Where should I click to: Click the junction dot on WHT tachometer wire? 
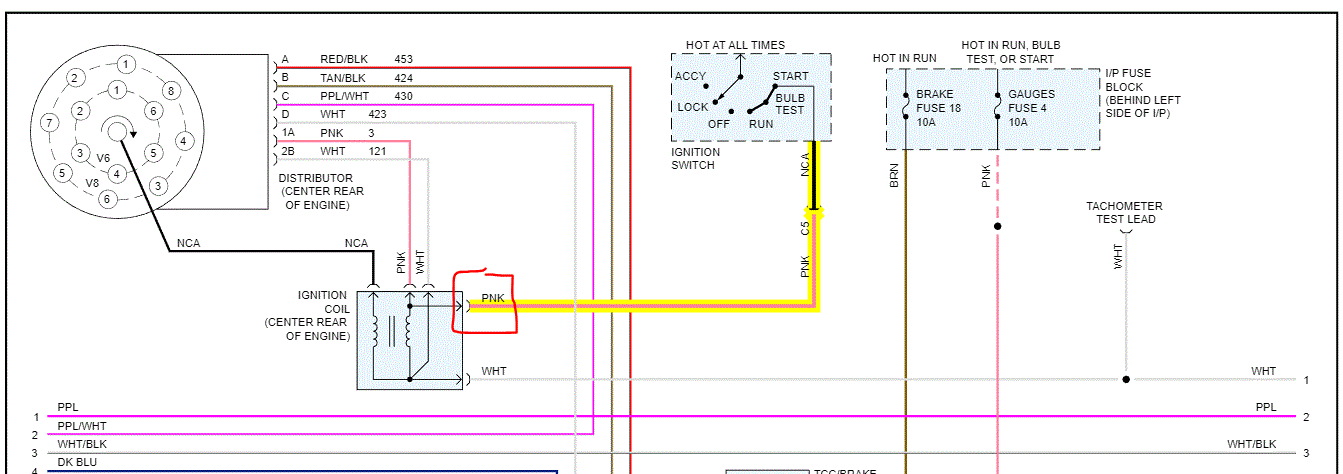(x=1125, y=380)
